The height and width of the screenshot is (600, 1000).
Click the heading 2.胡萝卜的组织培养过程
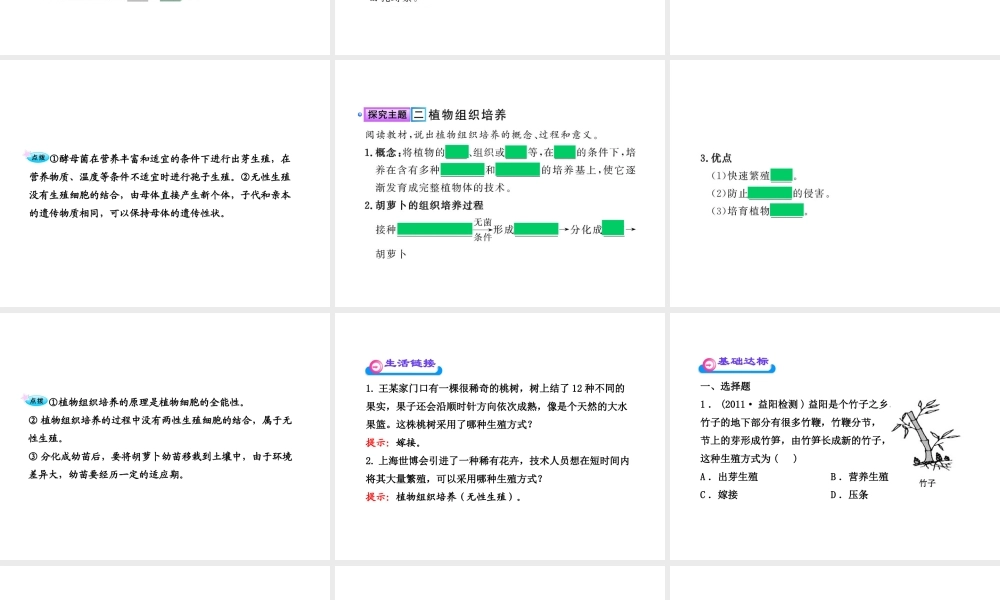click(424, 205)
